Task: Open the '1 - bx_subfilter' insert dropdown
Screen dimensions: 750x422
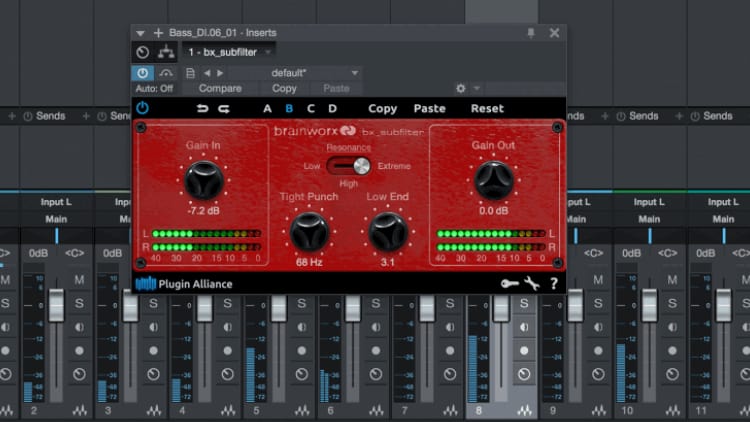Action: click(x=230, y=52)
